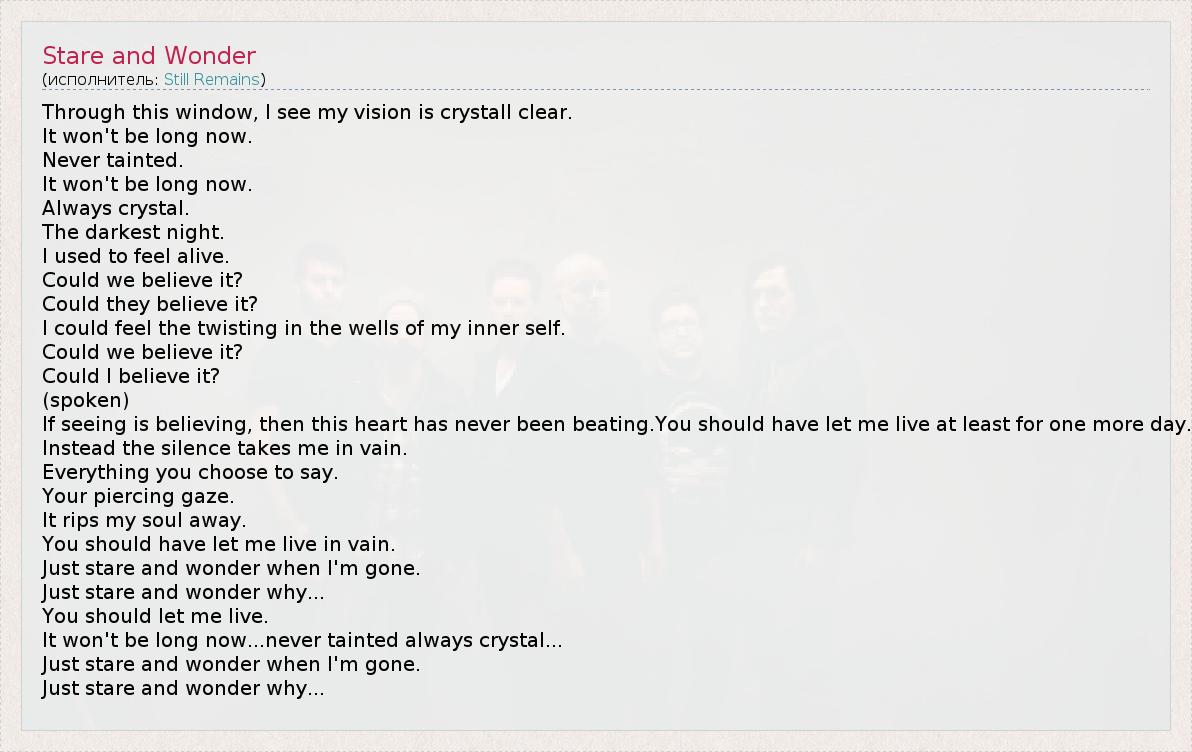Viewport: 1192px width, 752px height.
Task: Select the "Never tainted." lyric line
Action: pos(113,160)
